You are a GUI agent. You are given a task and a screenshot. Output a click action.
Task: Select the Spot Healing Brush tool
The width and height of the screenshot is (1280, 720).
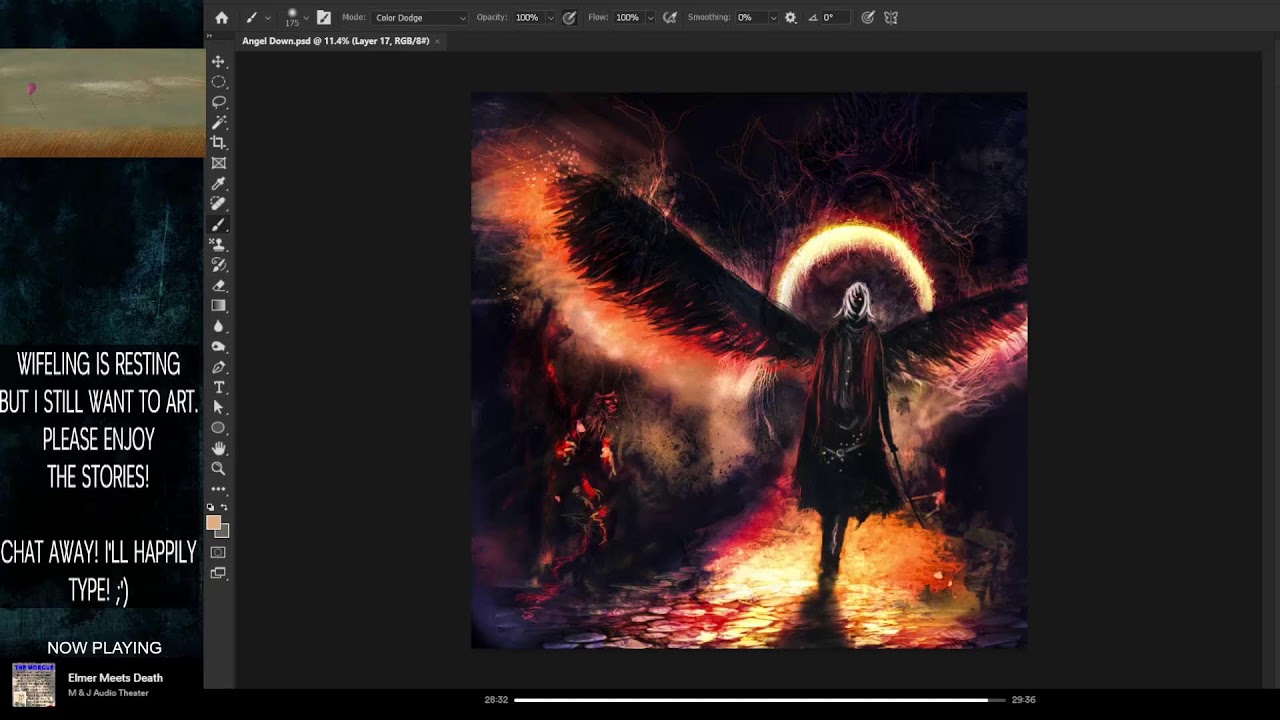click(x=218, y=204)
